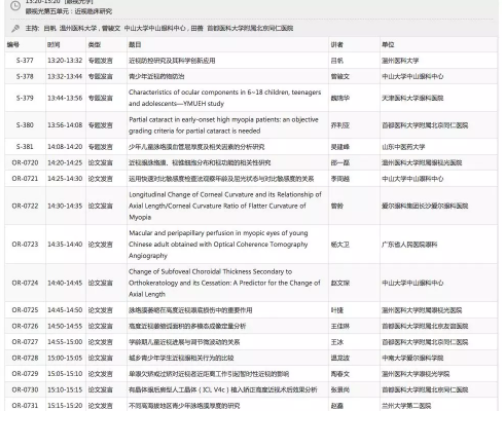Click the S-377 affiliation 温州医科大学
502x422 pixels.
pos(400,61)
